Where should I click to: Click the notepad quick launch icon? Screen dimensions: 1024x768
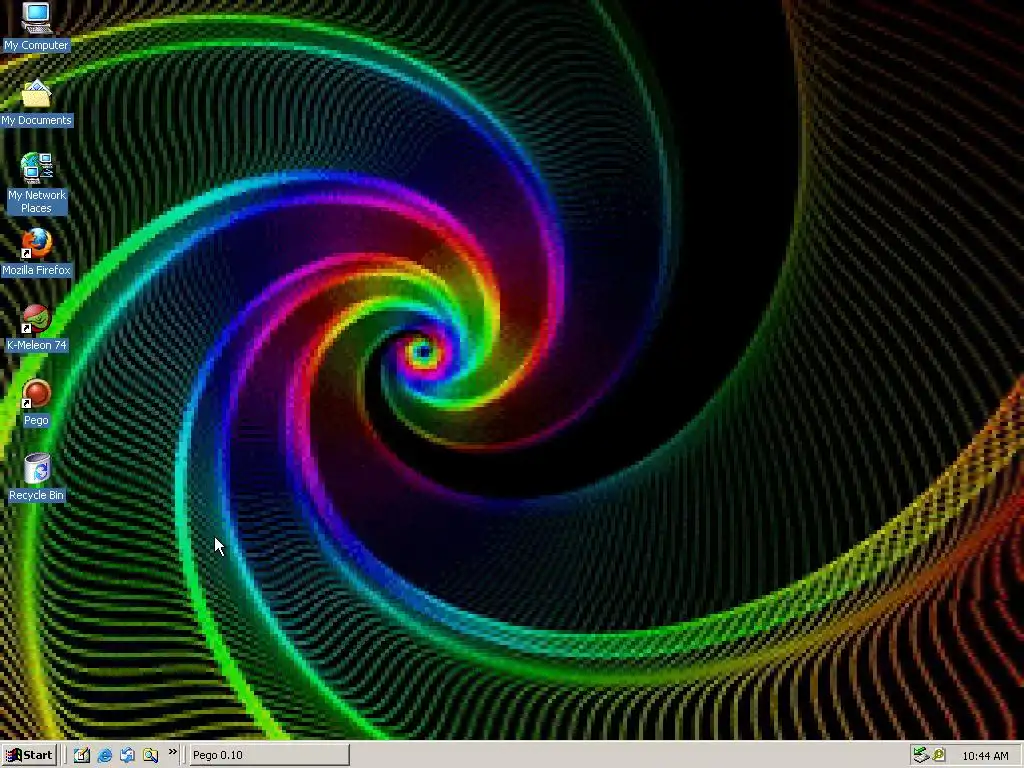82,755
